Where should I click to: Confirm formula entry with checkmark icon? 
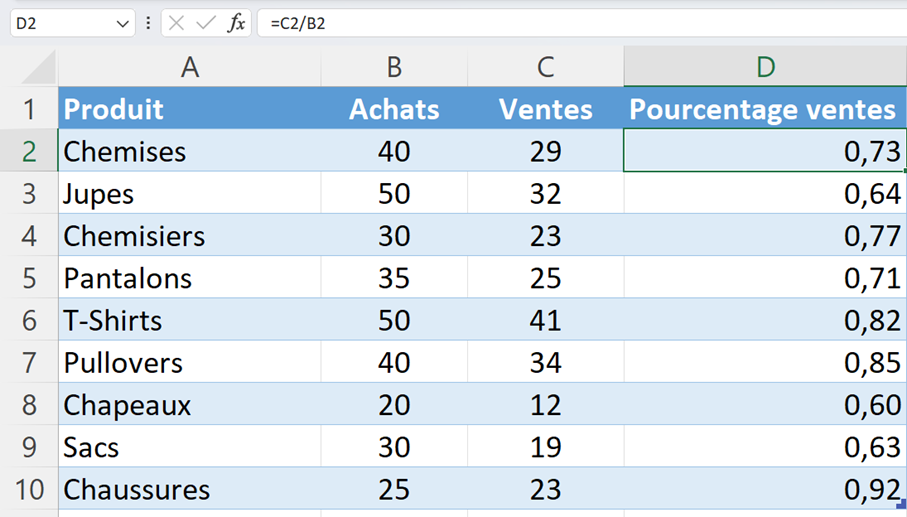coord(205,23)
